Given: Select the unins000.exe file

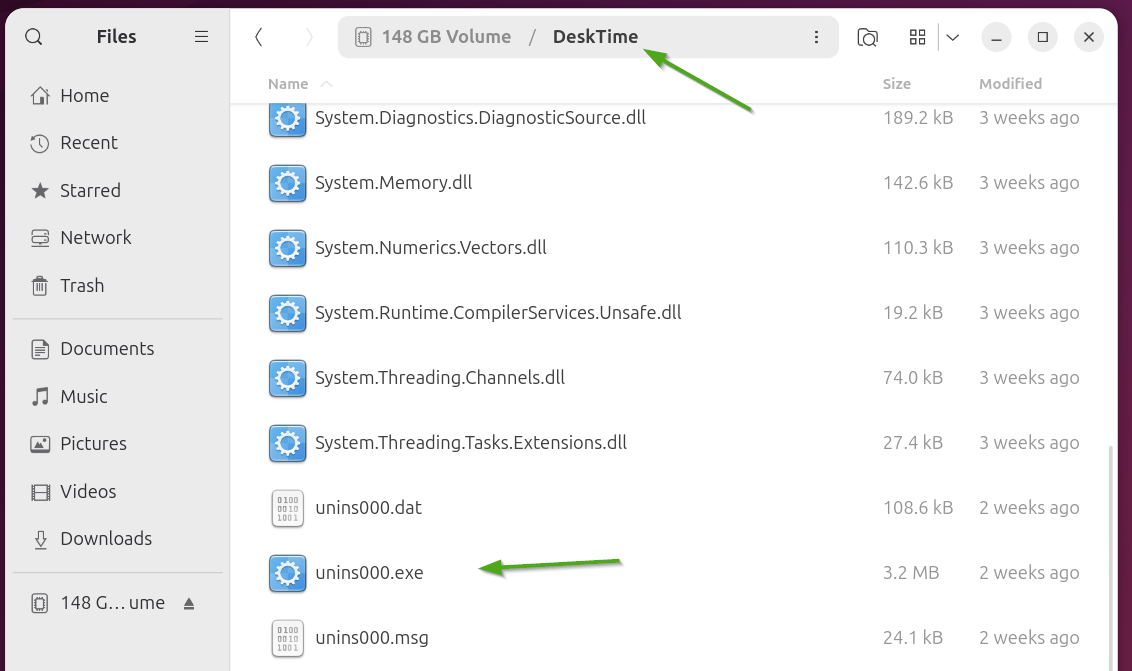Looking at the screenshot, I should [369, 573].
